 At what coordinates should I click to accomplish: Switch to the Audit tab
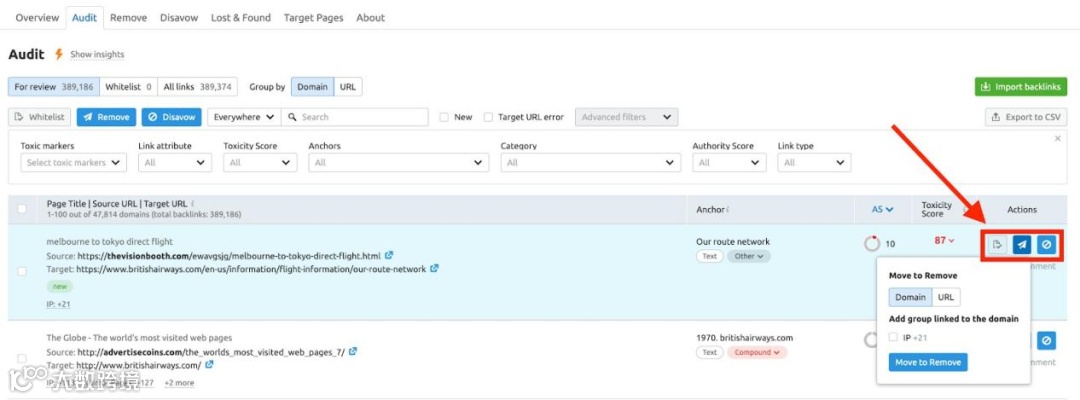pyautogui.click(x=85, y=18)
